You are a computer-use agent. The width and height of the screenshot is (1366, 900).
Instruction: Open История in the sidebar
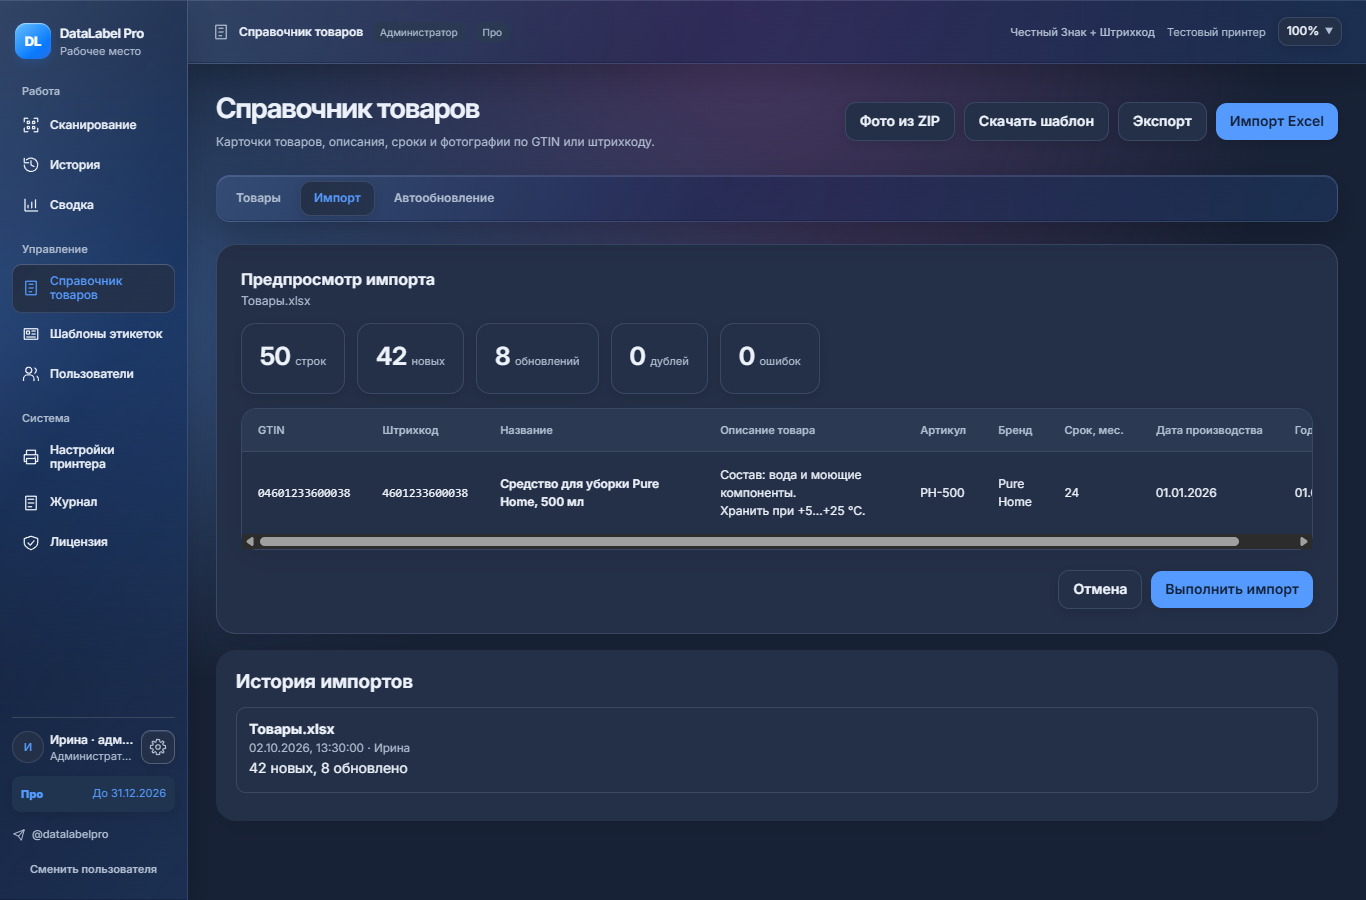point(93,165)
